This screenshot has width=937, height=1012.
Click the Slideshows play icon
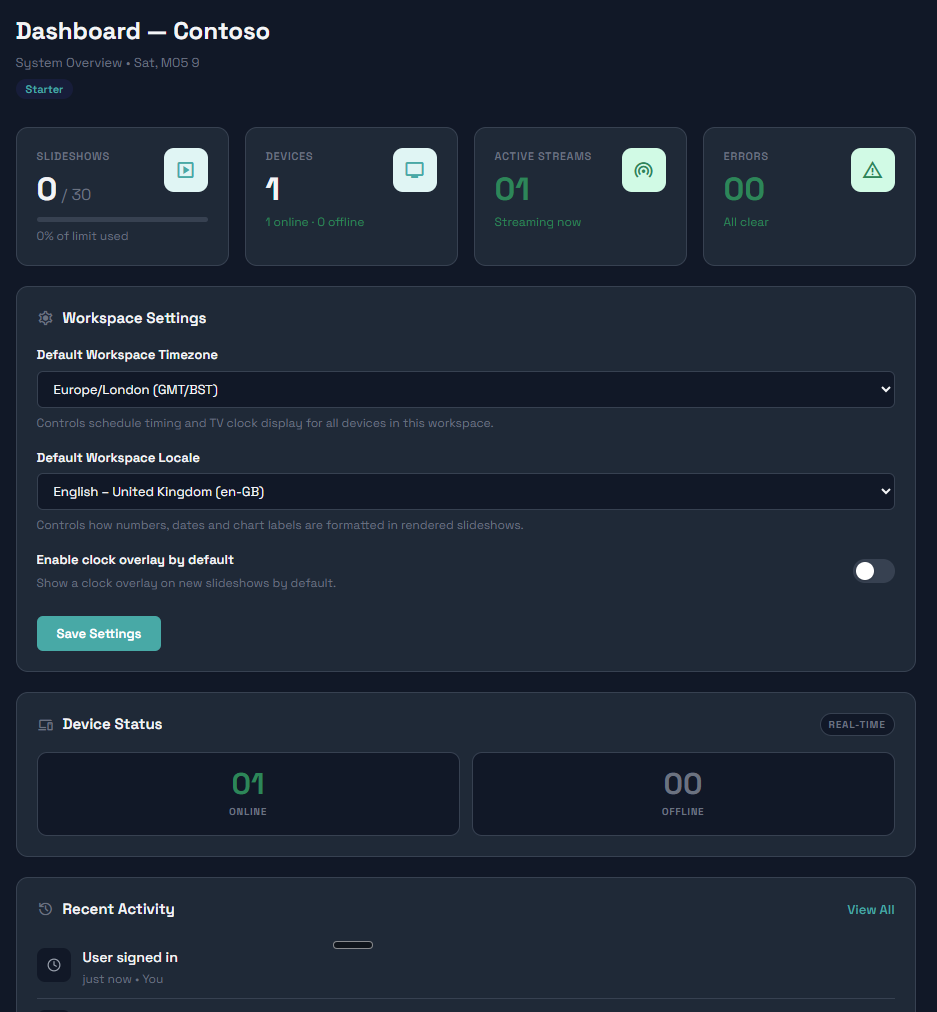(186, 170)
